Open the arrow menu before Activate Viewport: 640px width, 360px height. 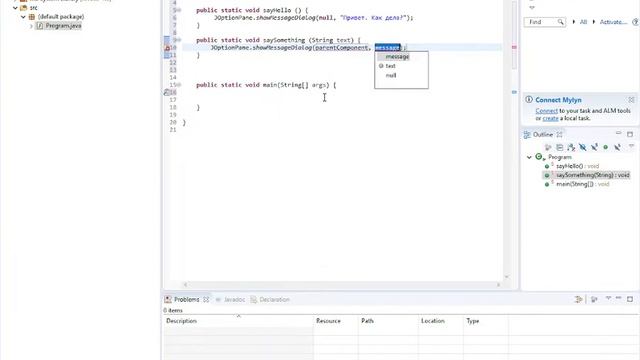point(594,22)
